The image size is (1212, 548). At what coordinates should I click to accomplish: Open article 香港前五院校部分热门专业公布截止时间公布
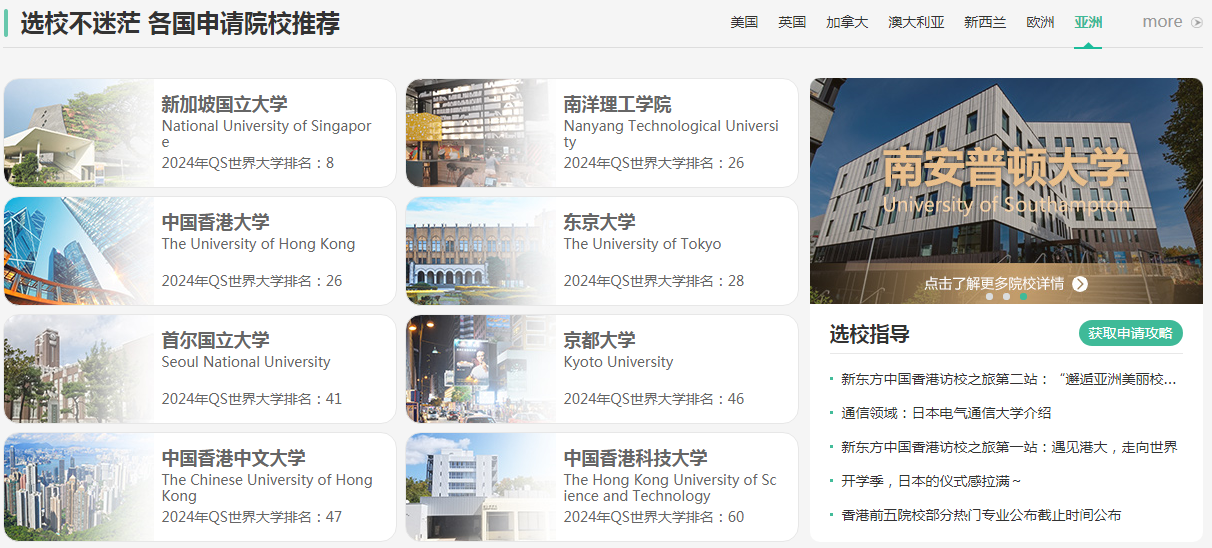[x=981, y=515]
